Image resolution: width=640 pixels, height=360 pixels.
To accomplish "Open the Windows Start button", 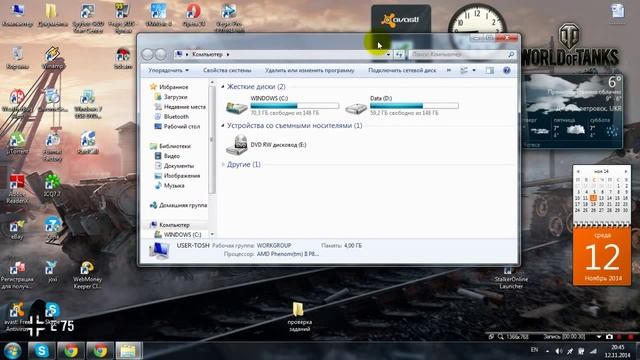I will coord(13,351).
